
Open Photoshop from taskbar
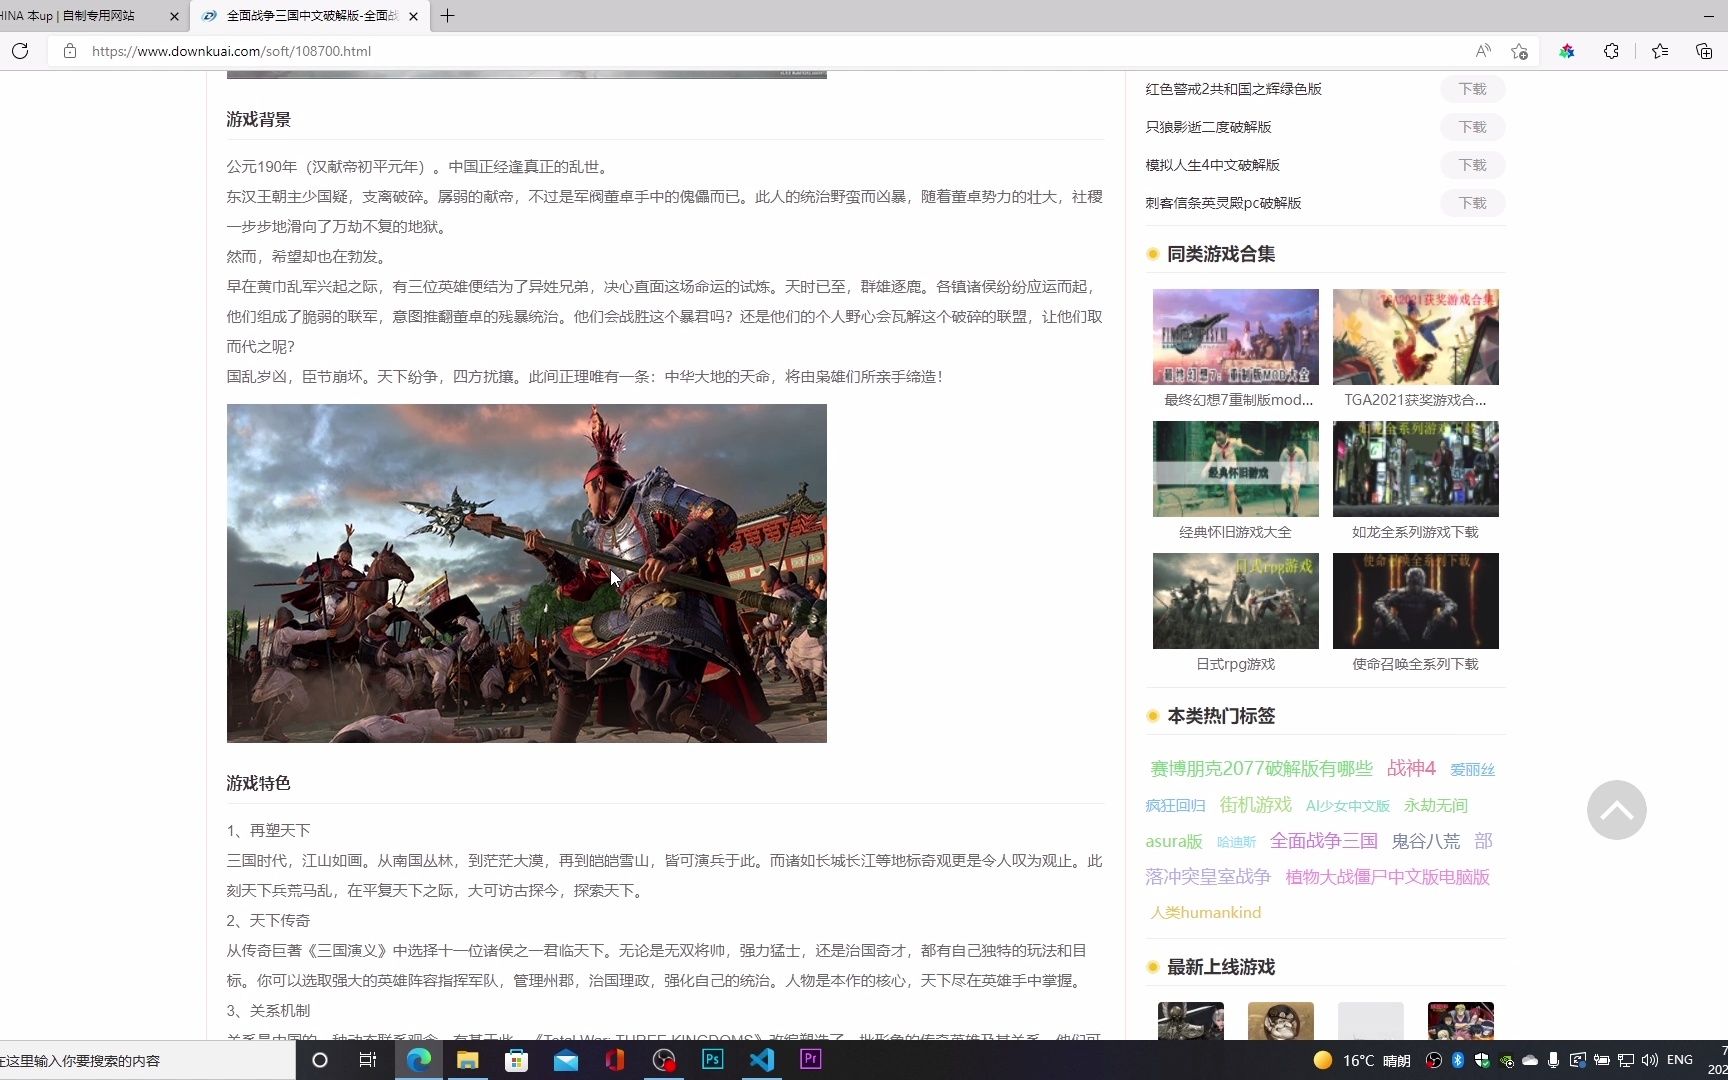point(713,1059)
